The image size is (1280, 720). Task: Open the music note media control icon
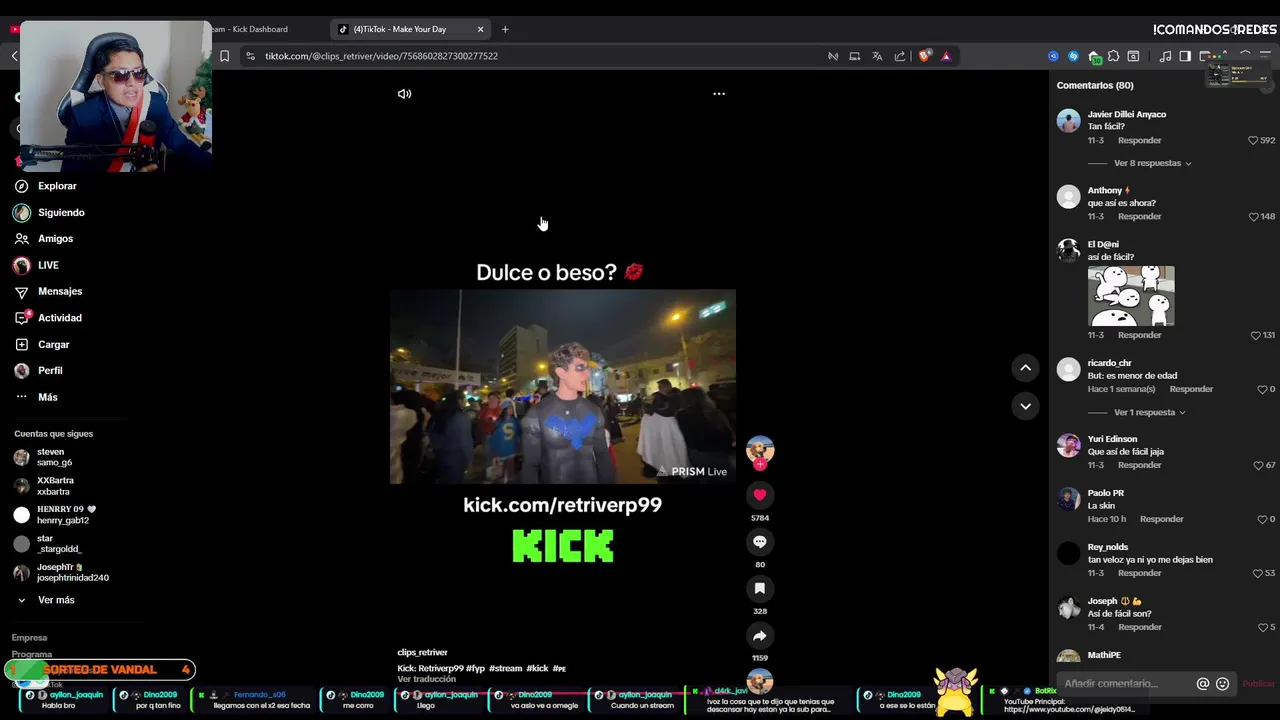(1165, 56)
